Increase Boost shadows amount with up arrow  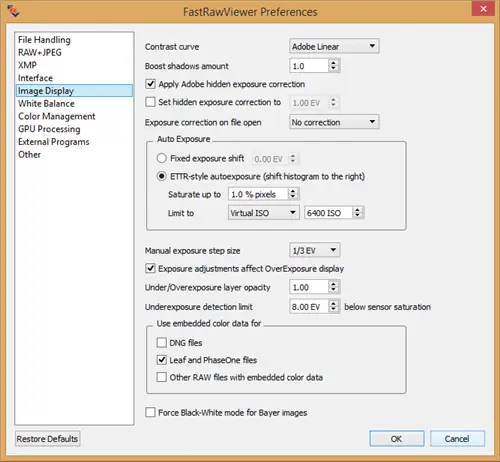pyautogui.click(x=333, y=63)
